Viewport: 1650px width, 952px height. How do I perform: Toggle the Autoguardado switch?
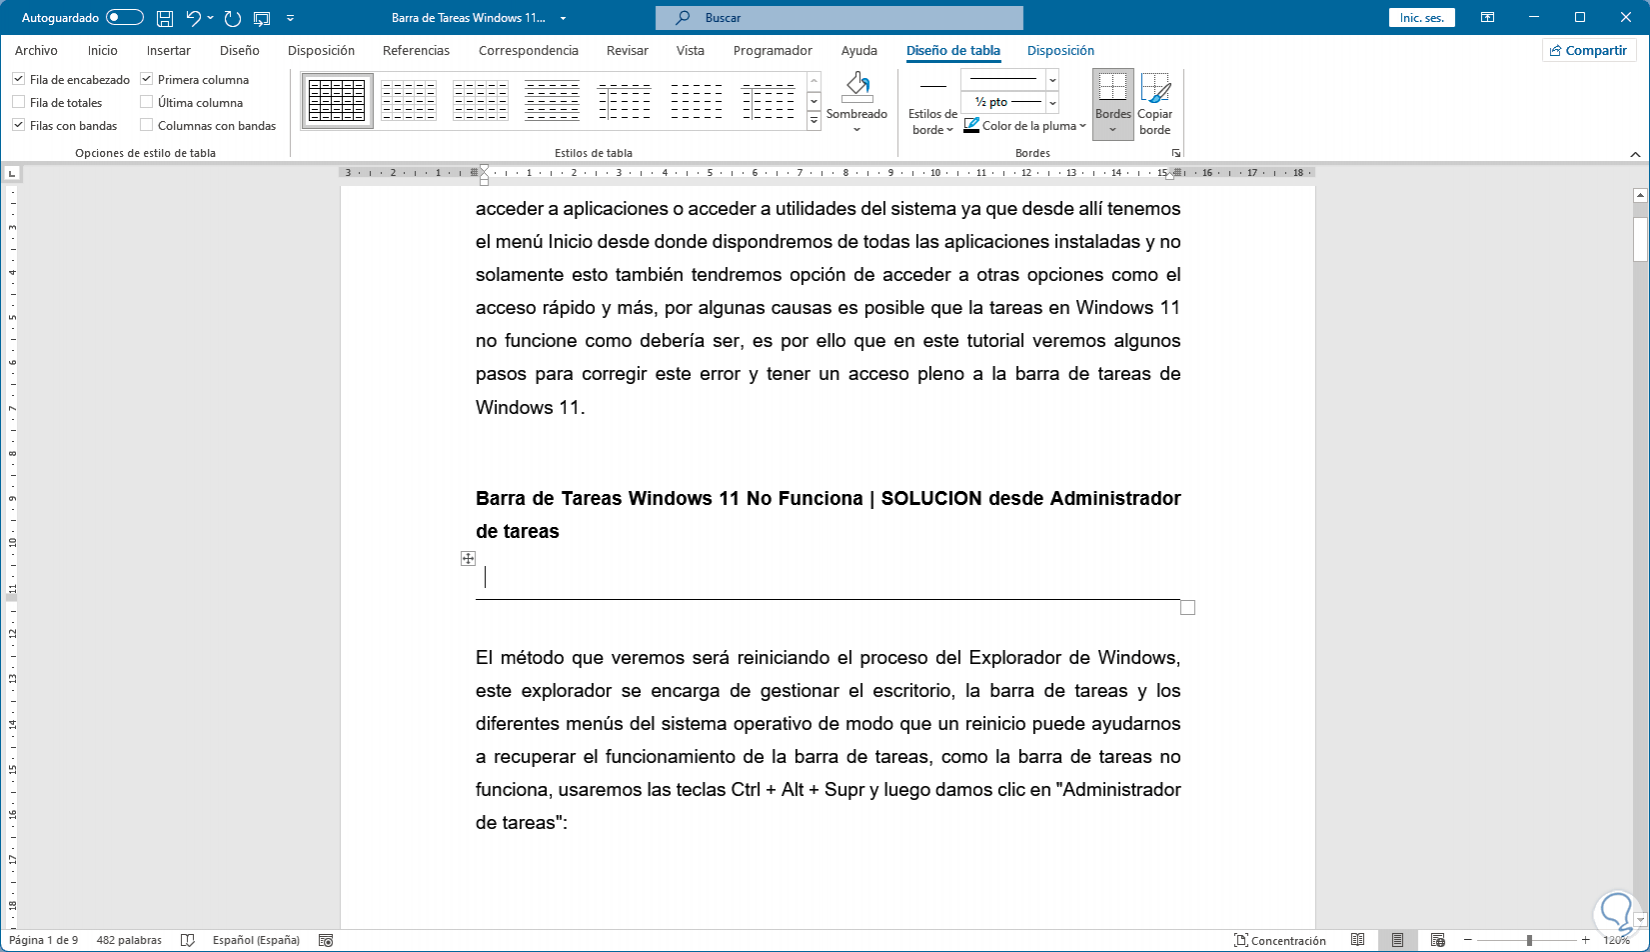(125, 18)
